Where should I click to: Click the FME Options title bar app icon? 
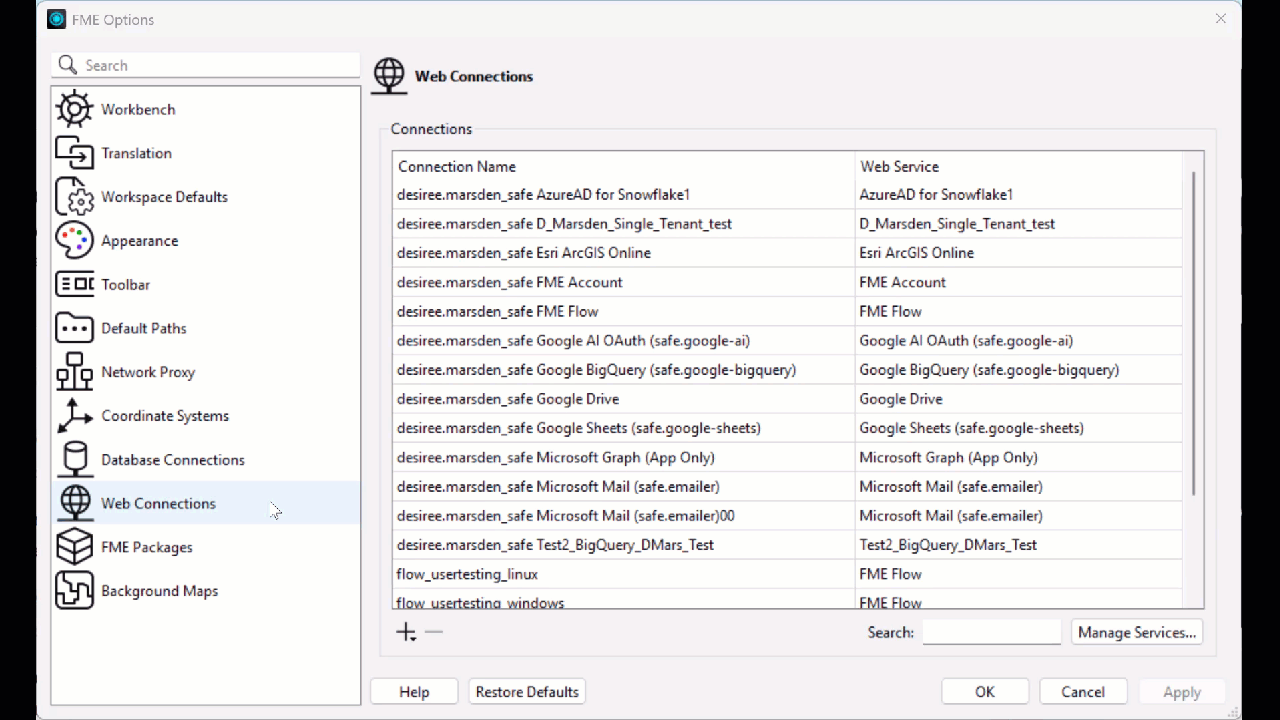pyautogui.click(x=57, y=19)
